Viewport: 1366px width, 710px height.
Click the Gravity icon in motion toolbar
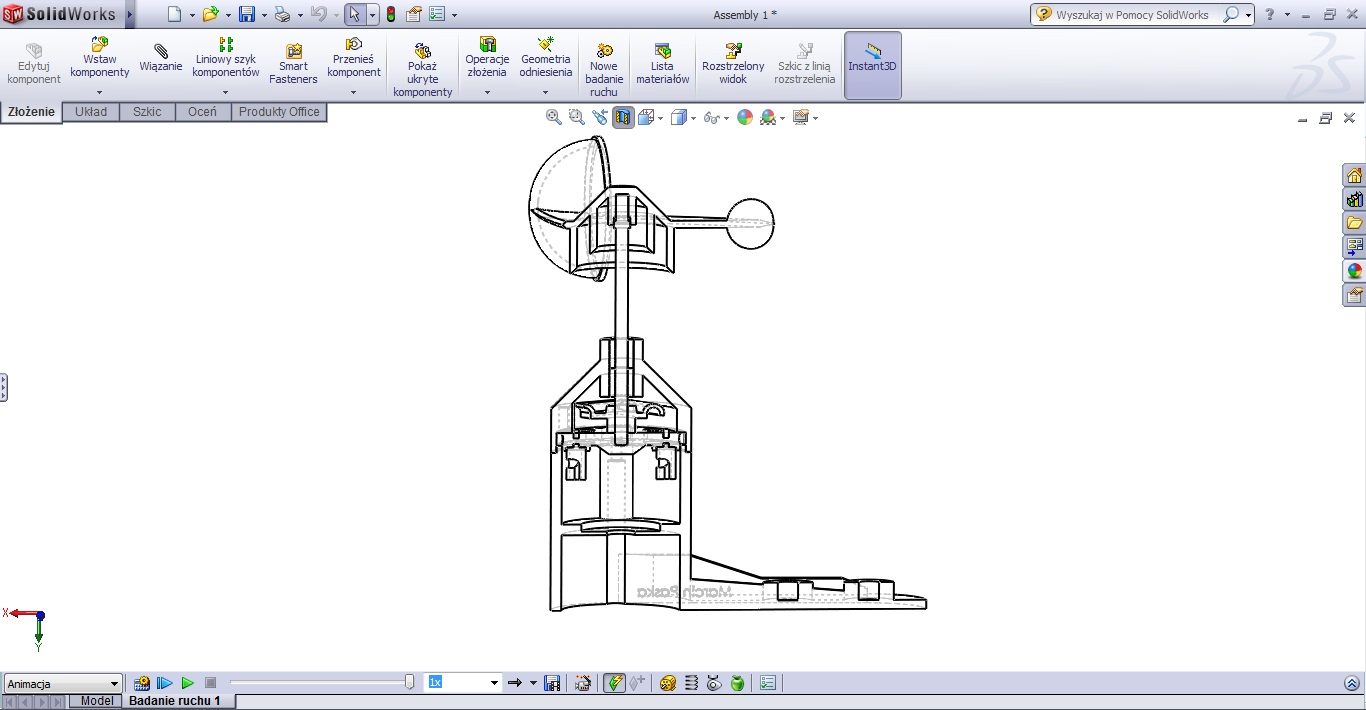(737, 682)
